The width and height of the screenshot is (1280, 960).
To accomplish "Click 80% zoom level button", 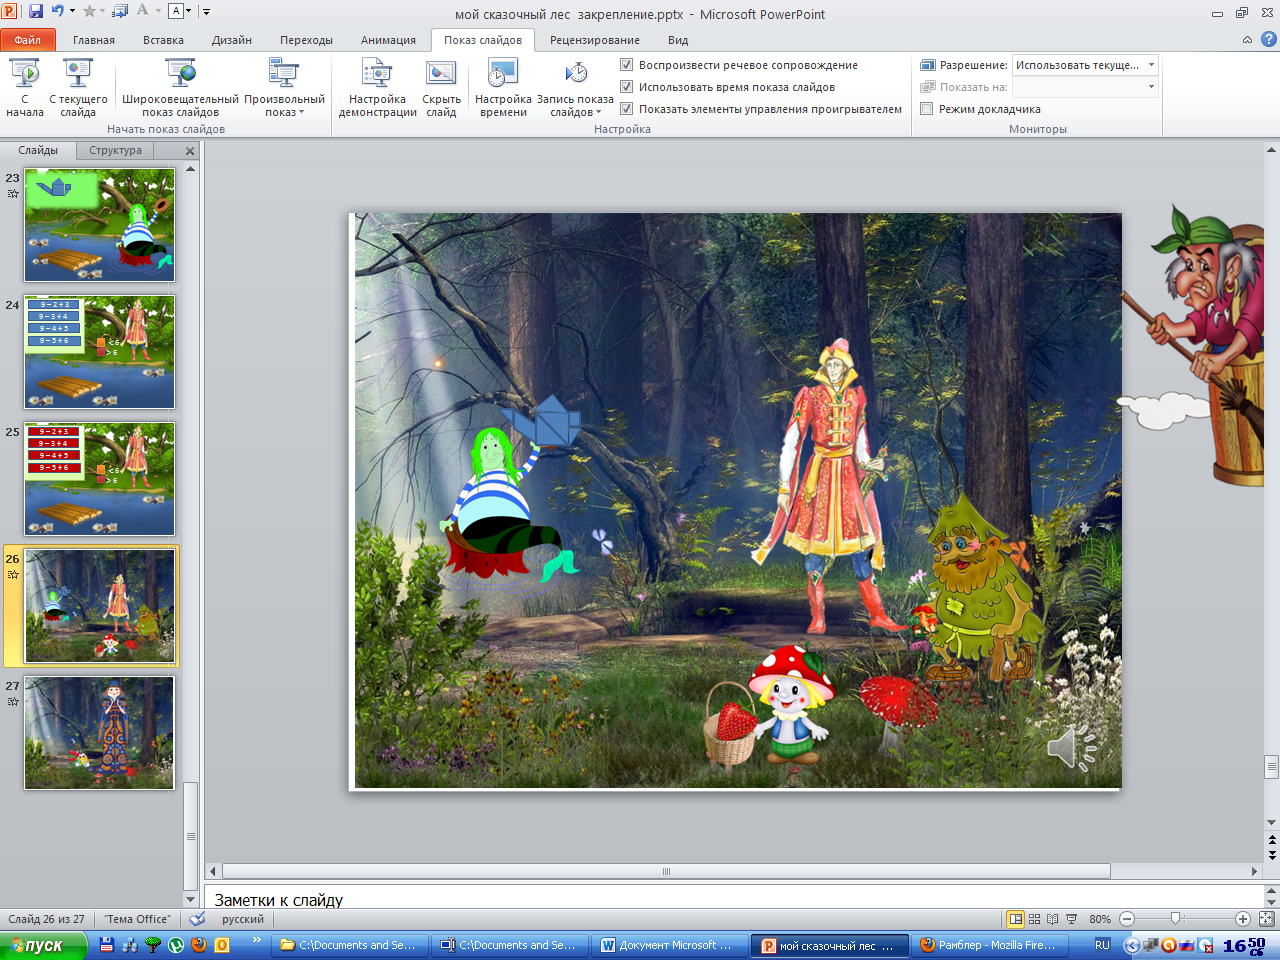I will [x=1100, y=919].
